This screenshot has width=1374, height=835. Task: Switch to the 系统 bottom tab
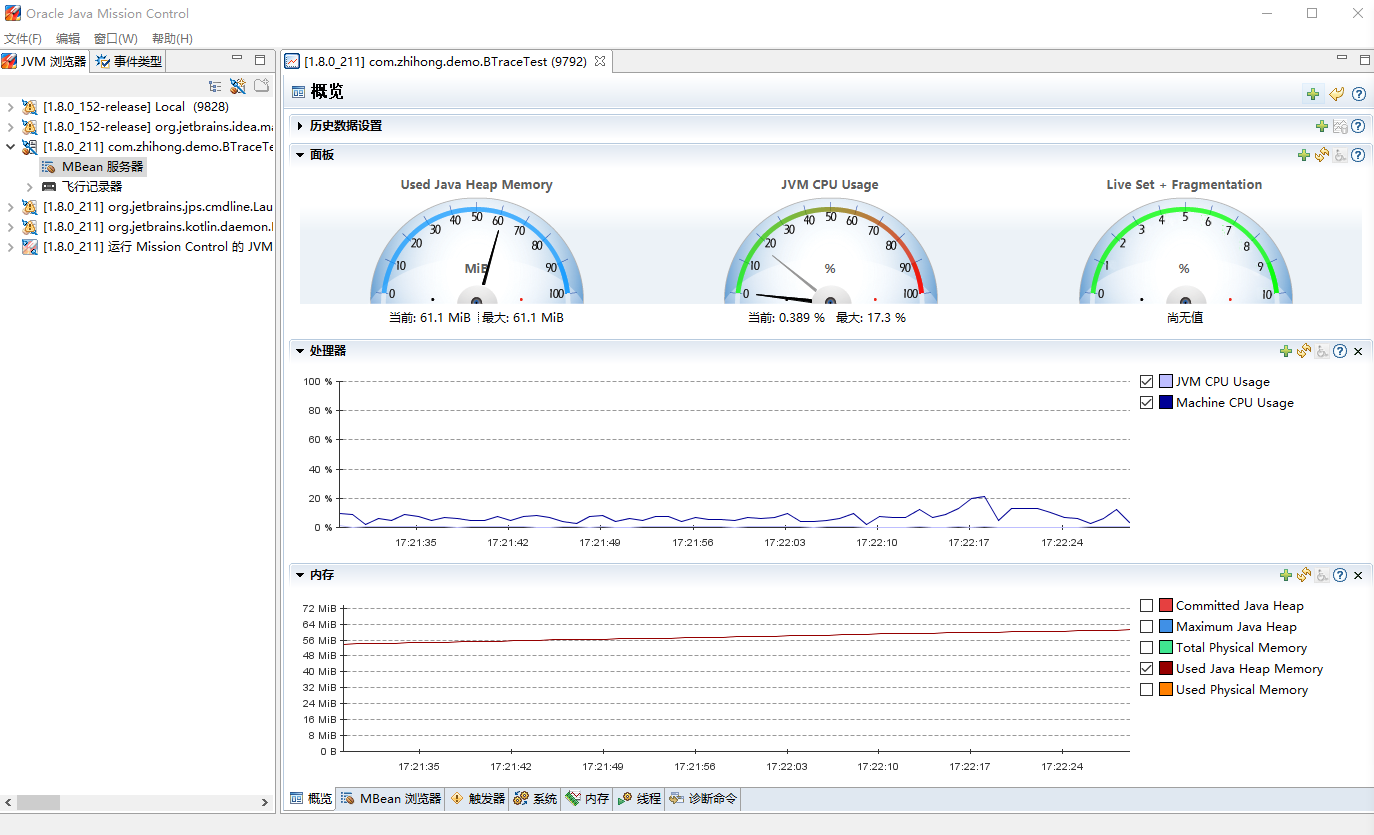tap(536, 798)
